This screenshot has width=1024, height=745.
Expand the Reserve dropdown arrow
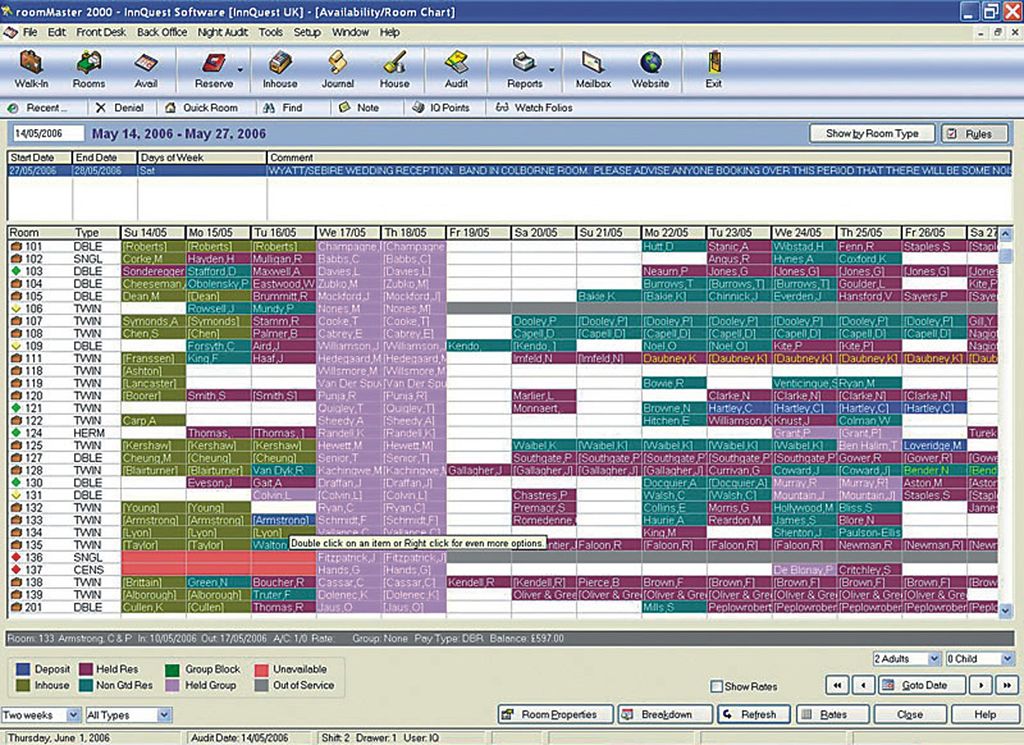coord(240,70)
